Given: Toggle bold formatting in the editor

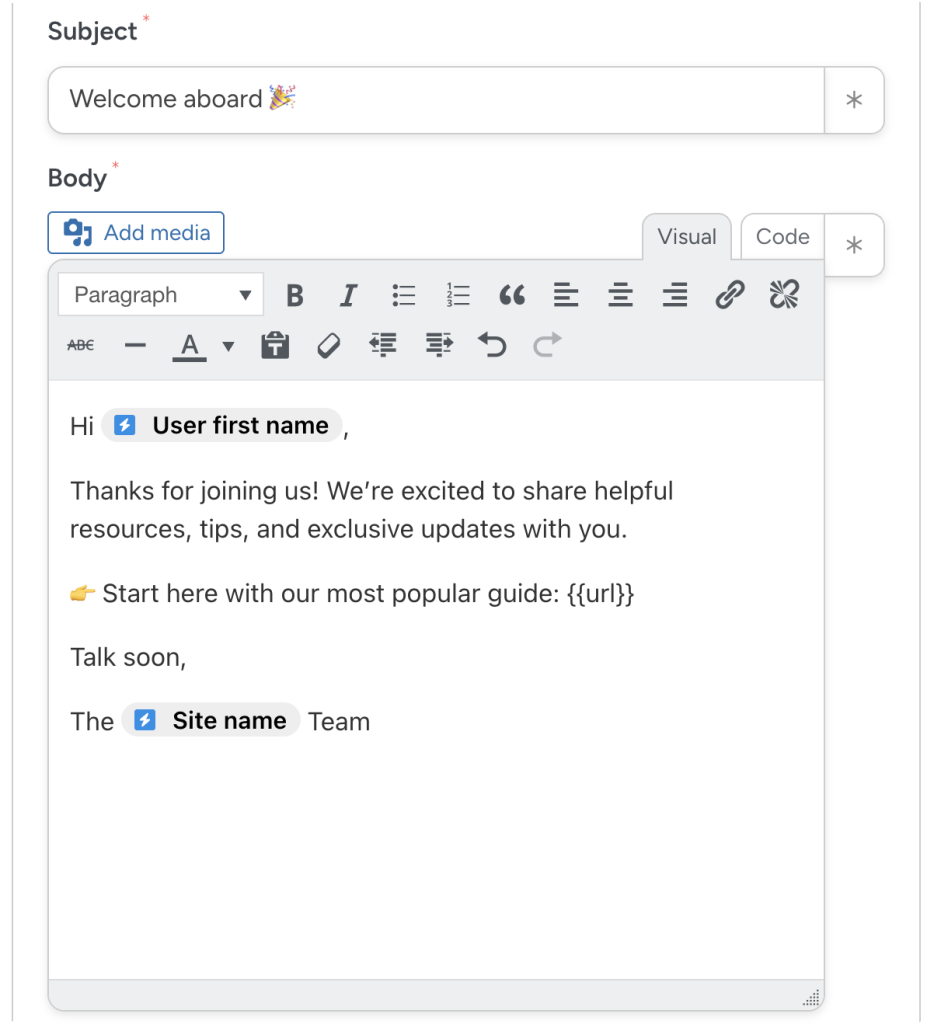Looking at the screenshot, I should click(295, 294).
